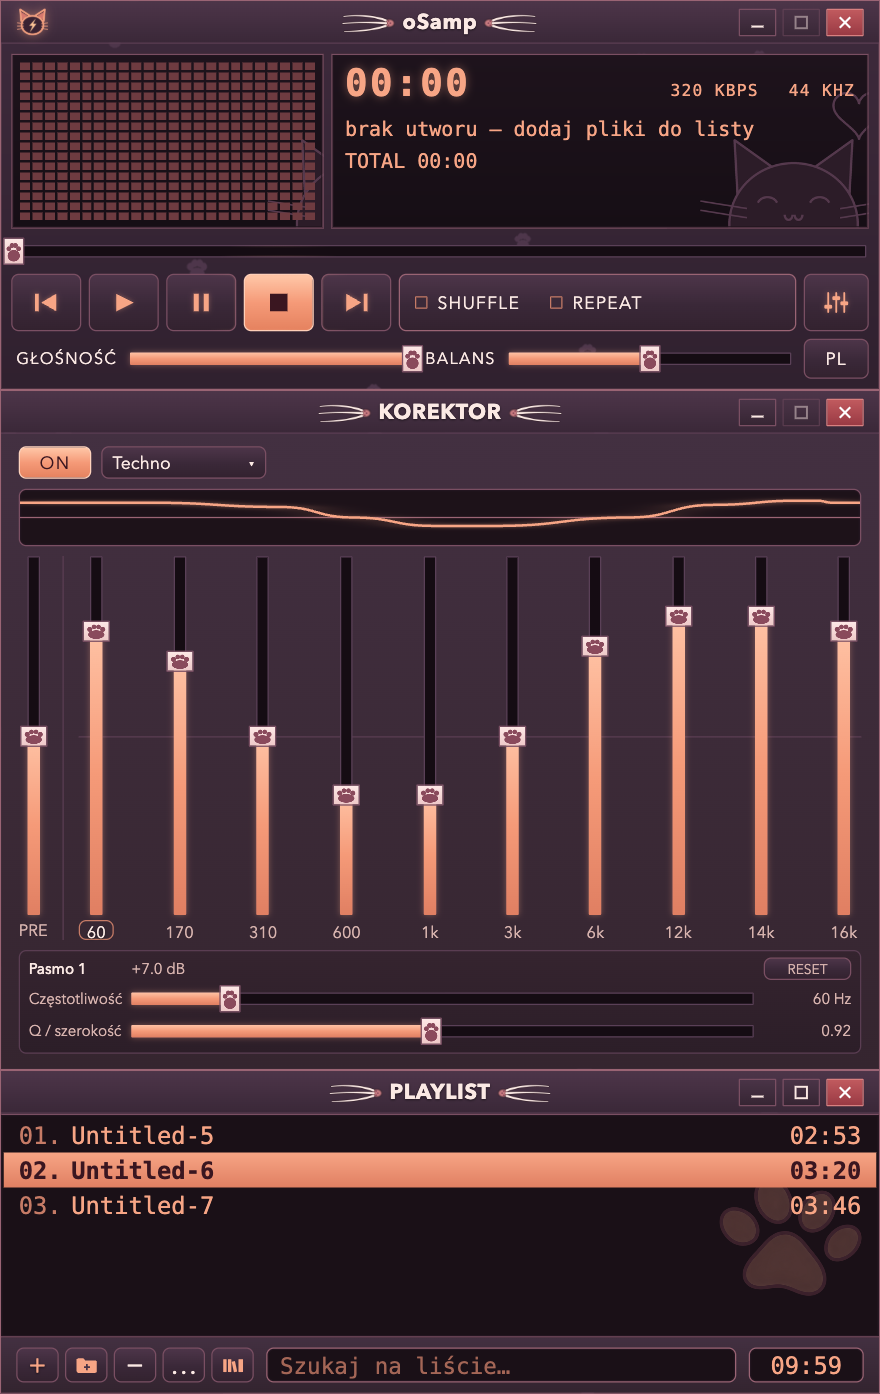Screen dimensions: 880x1394
Task: Click the large 00:00 elapsed time display
Action: (x=407, y=83)
